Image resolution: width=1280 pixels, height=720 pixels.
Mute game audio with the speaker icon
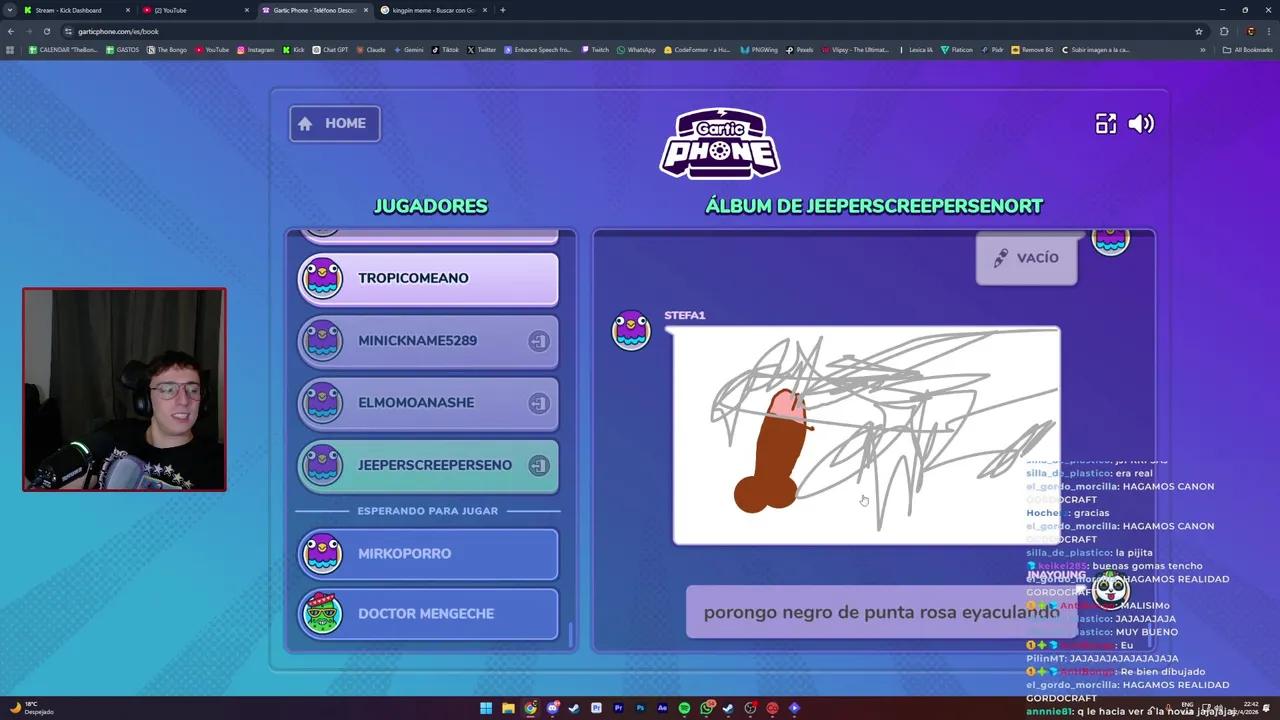tap(1140, 123)
